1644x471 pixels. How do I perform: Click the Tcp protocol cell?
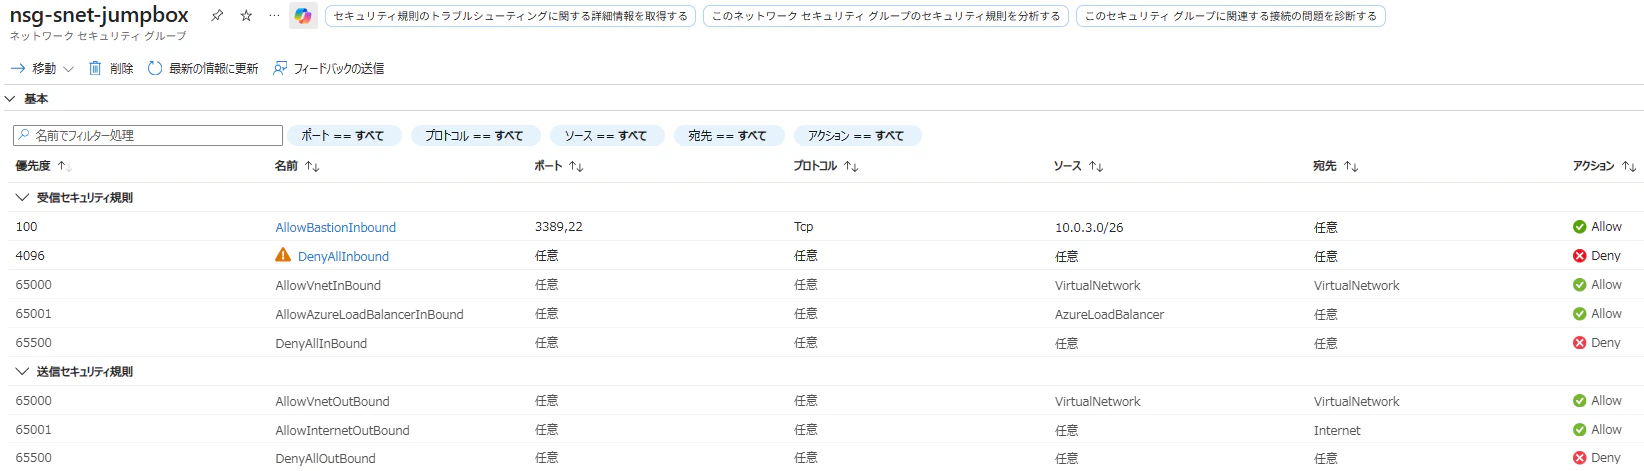[804, 227]
